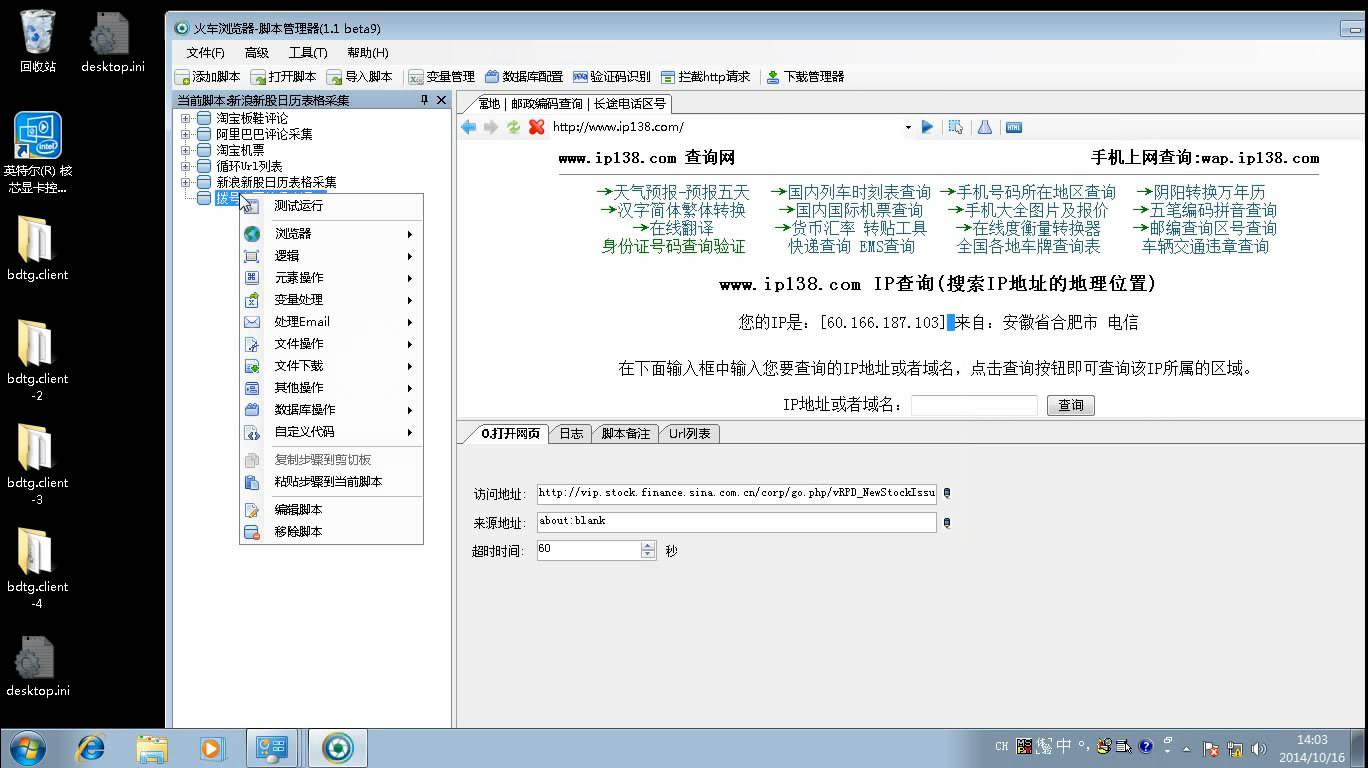This screenshot has height=768, width=1368.
Task: Open the 逻辑 submenu
Action: [331, 256]
